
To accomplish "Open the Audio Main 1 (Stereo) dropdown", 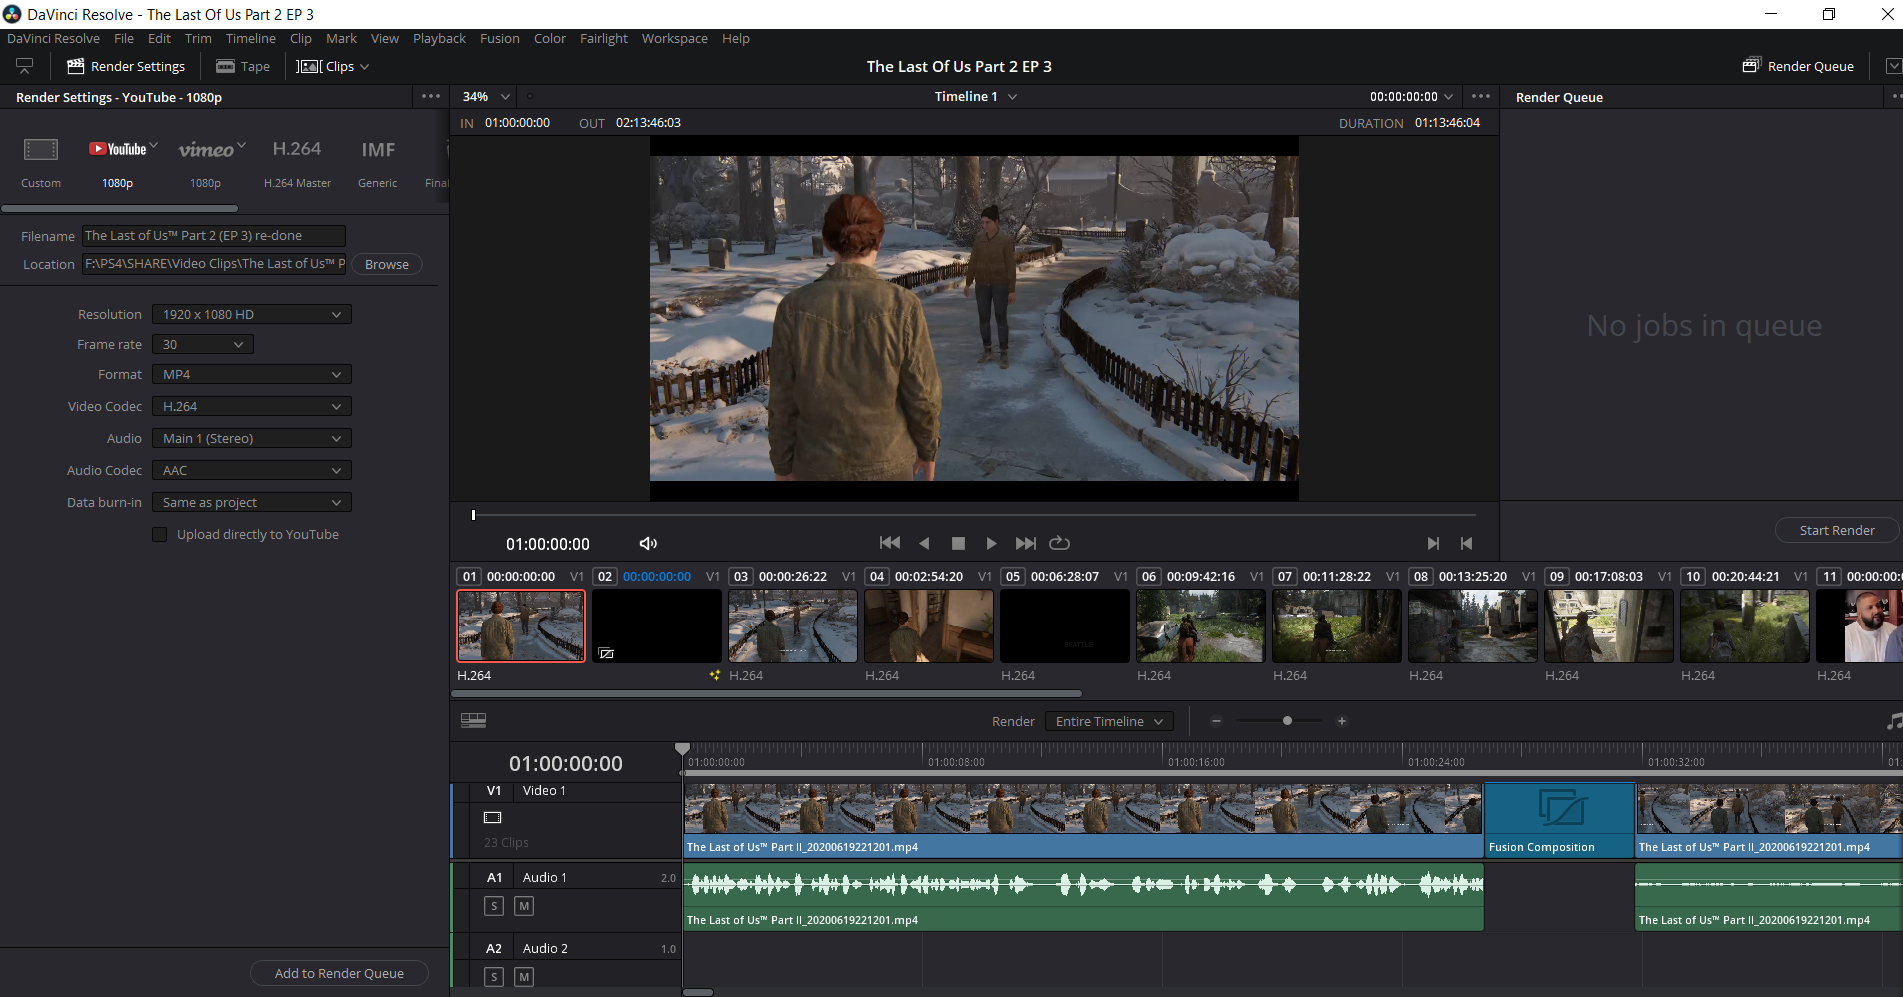I will tap(252, 438).
